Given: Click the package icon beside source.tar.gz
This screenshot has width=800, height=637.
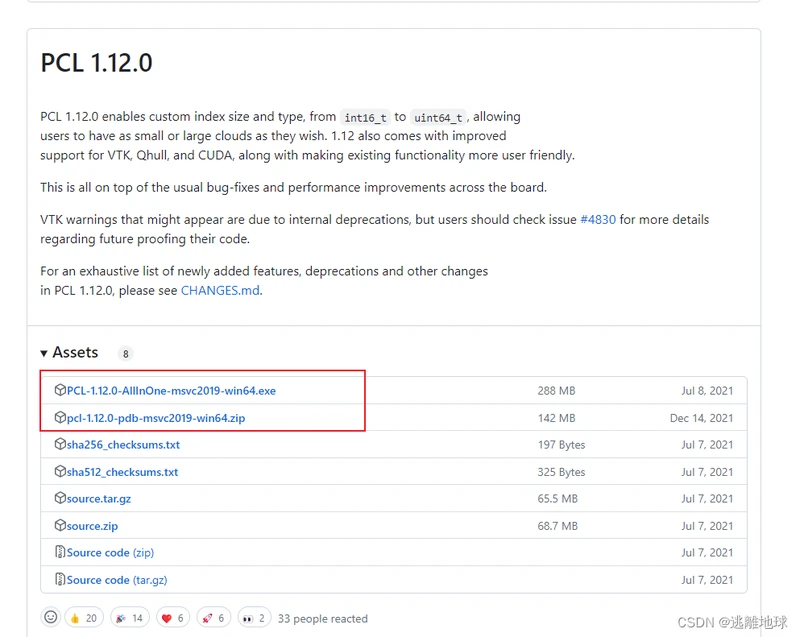Looking at the screenshot, I should [60, 498].
